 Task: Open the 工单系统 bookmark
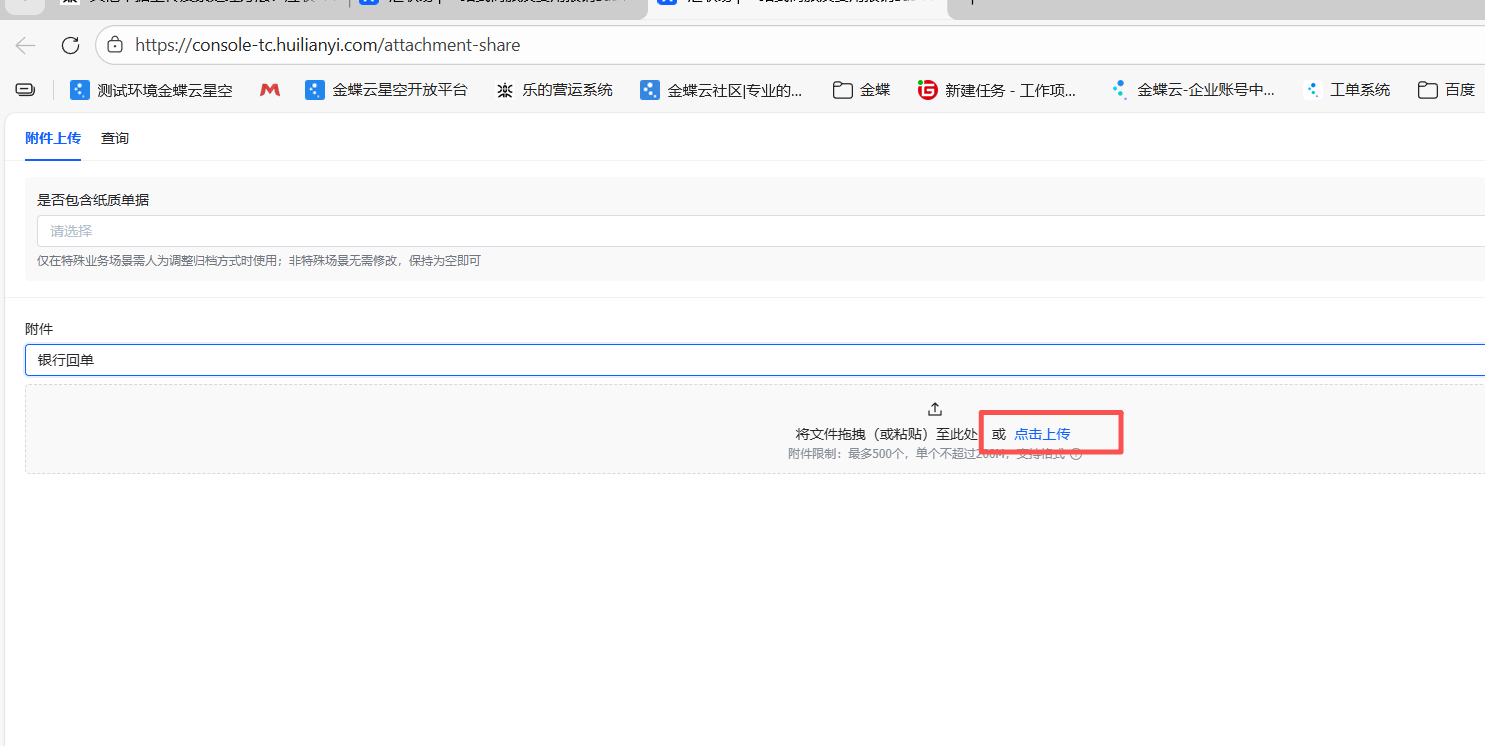click(1348, 90)
